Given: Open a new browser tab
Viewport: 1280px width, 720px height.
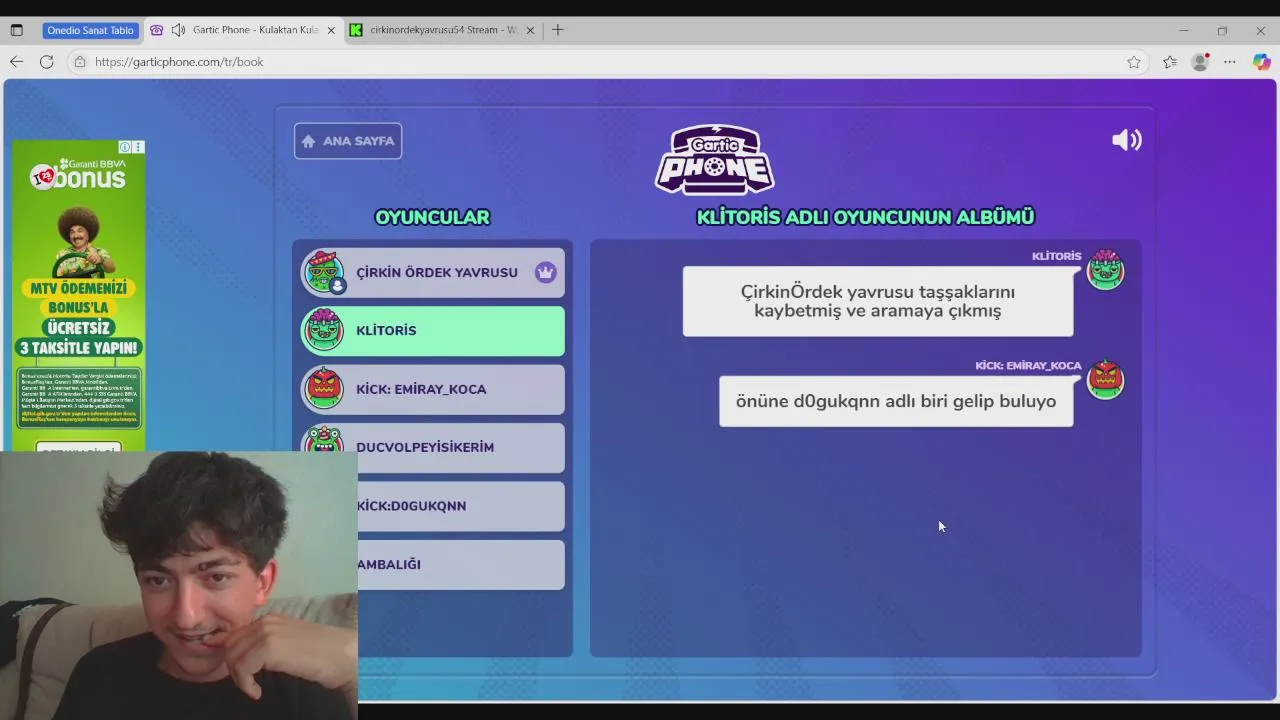Looking at the screenshot, I should point(558,30).
